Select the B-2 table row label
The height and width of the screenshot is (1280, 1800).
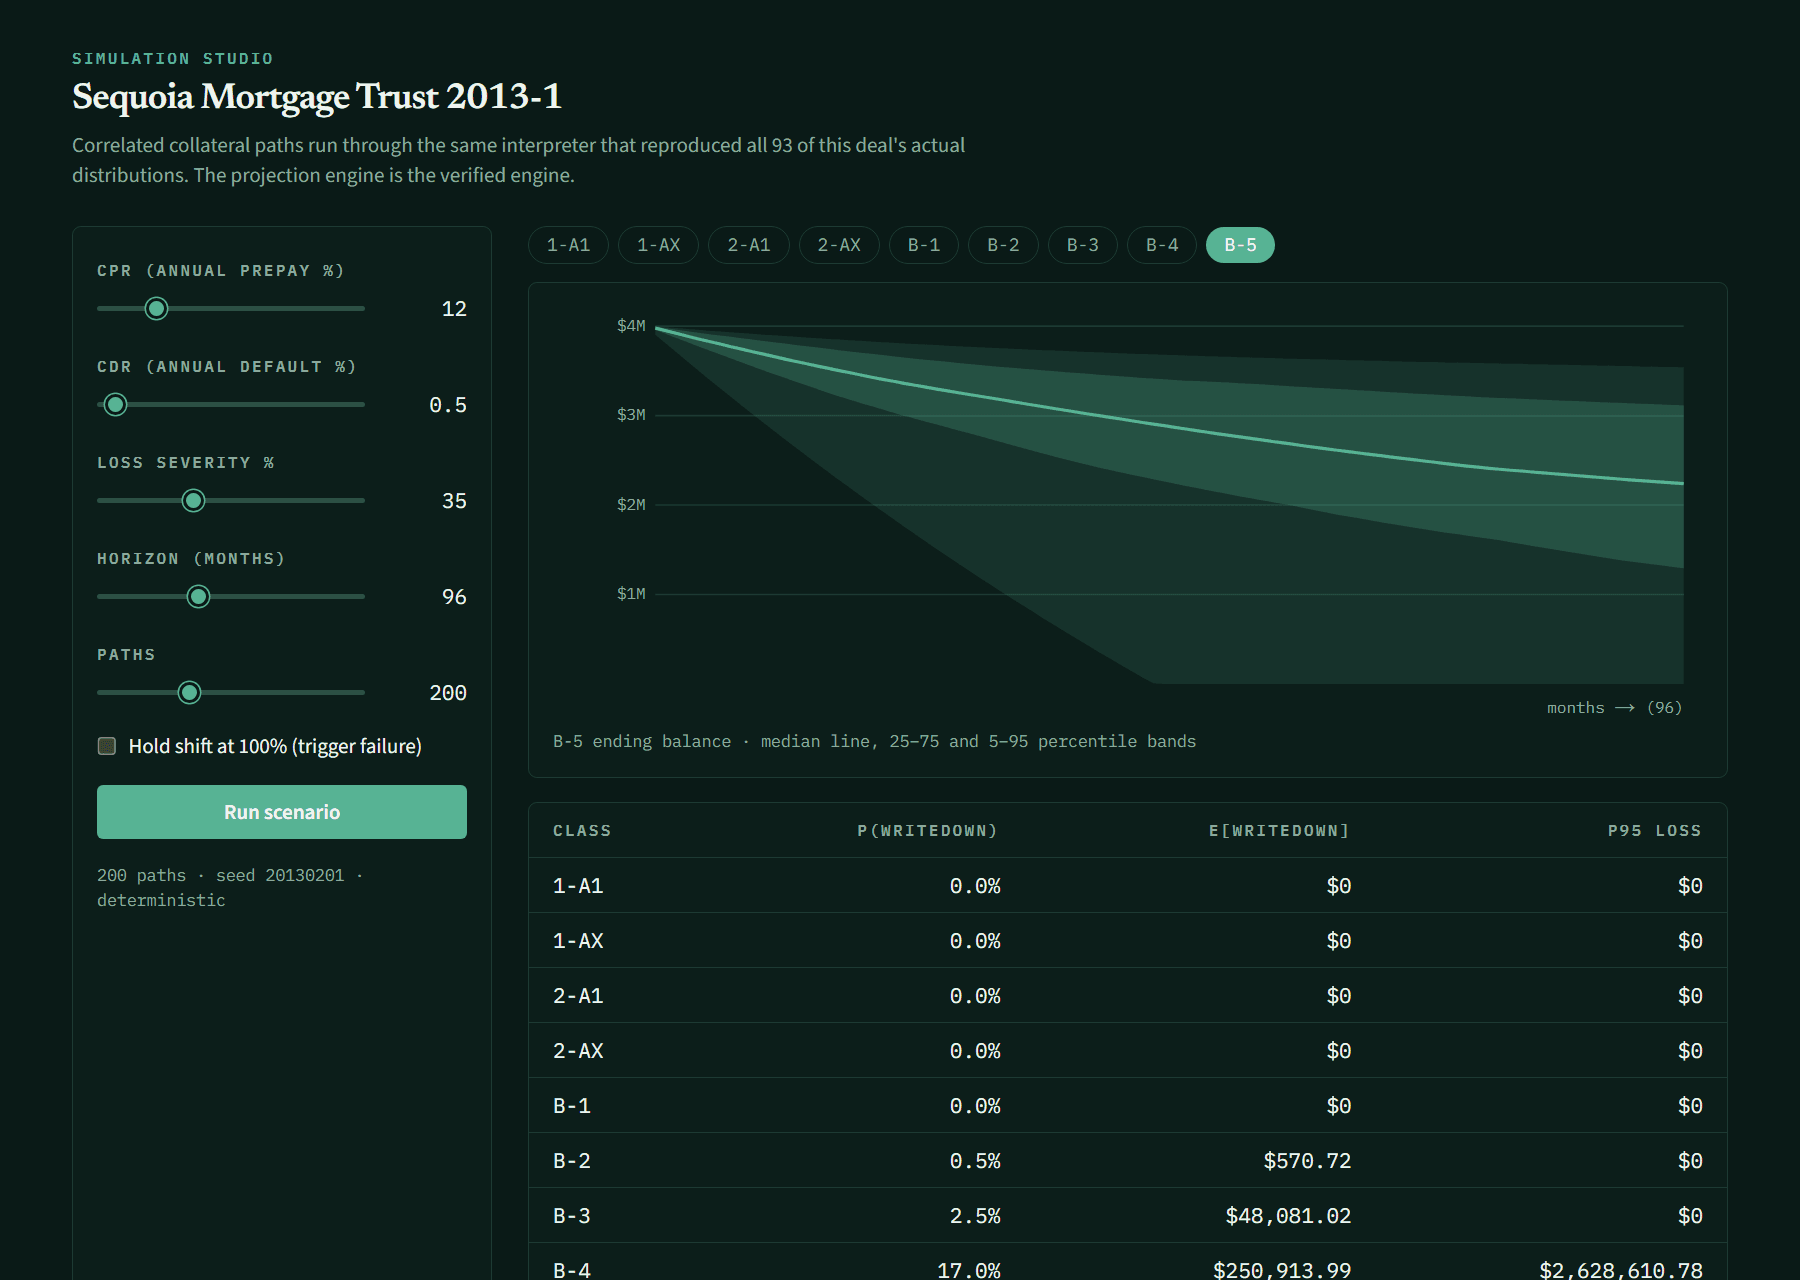click(572, 1161)
